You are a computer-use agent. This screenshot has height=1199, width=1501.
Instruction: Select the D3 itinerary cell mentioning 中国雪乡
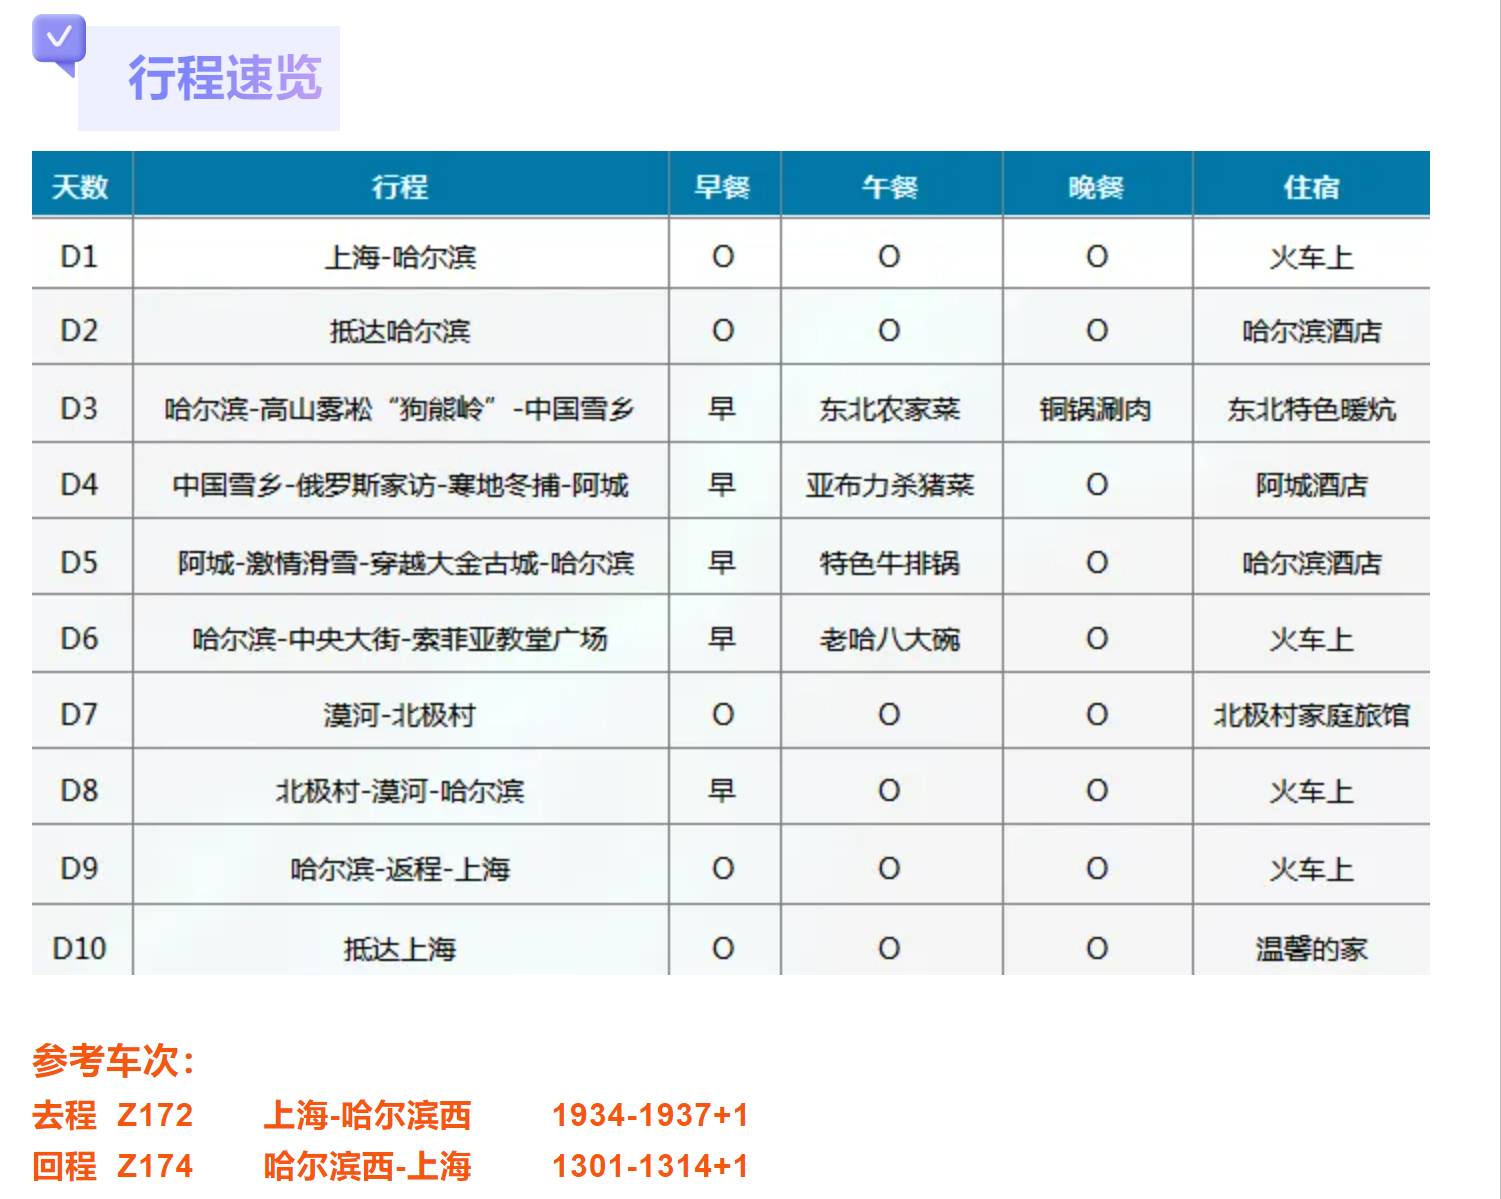400,409
